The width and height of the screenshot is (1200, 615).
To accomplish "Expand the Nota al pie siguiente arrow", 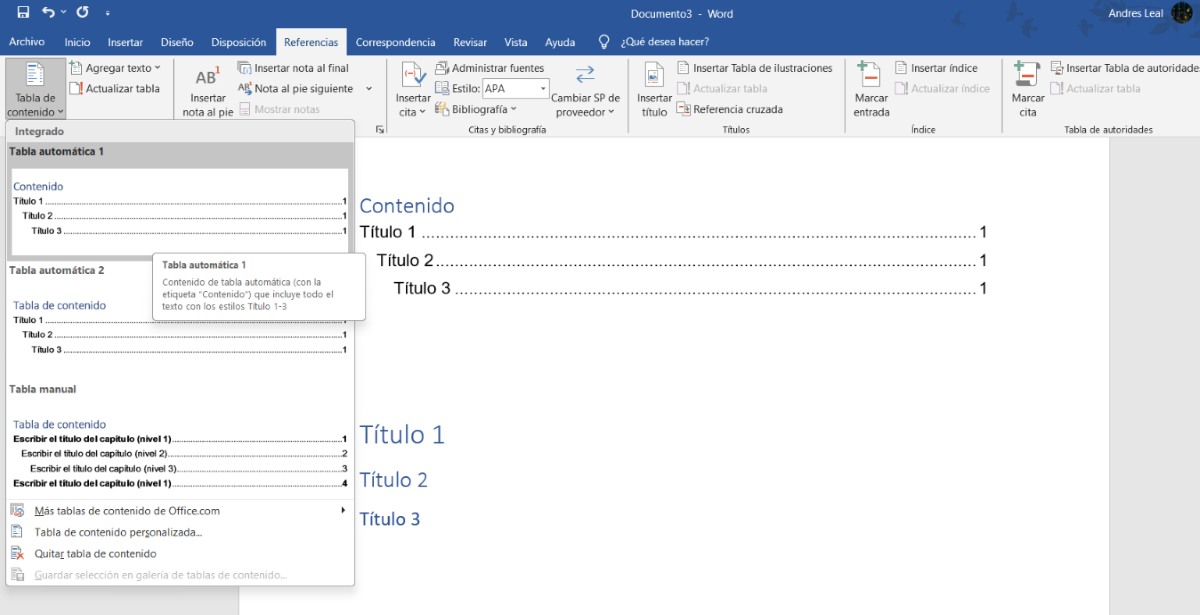I will click(x=369, y=89).
